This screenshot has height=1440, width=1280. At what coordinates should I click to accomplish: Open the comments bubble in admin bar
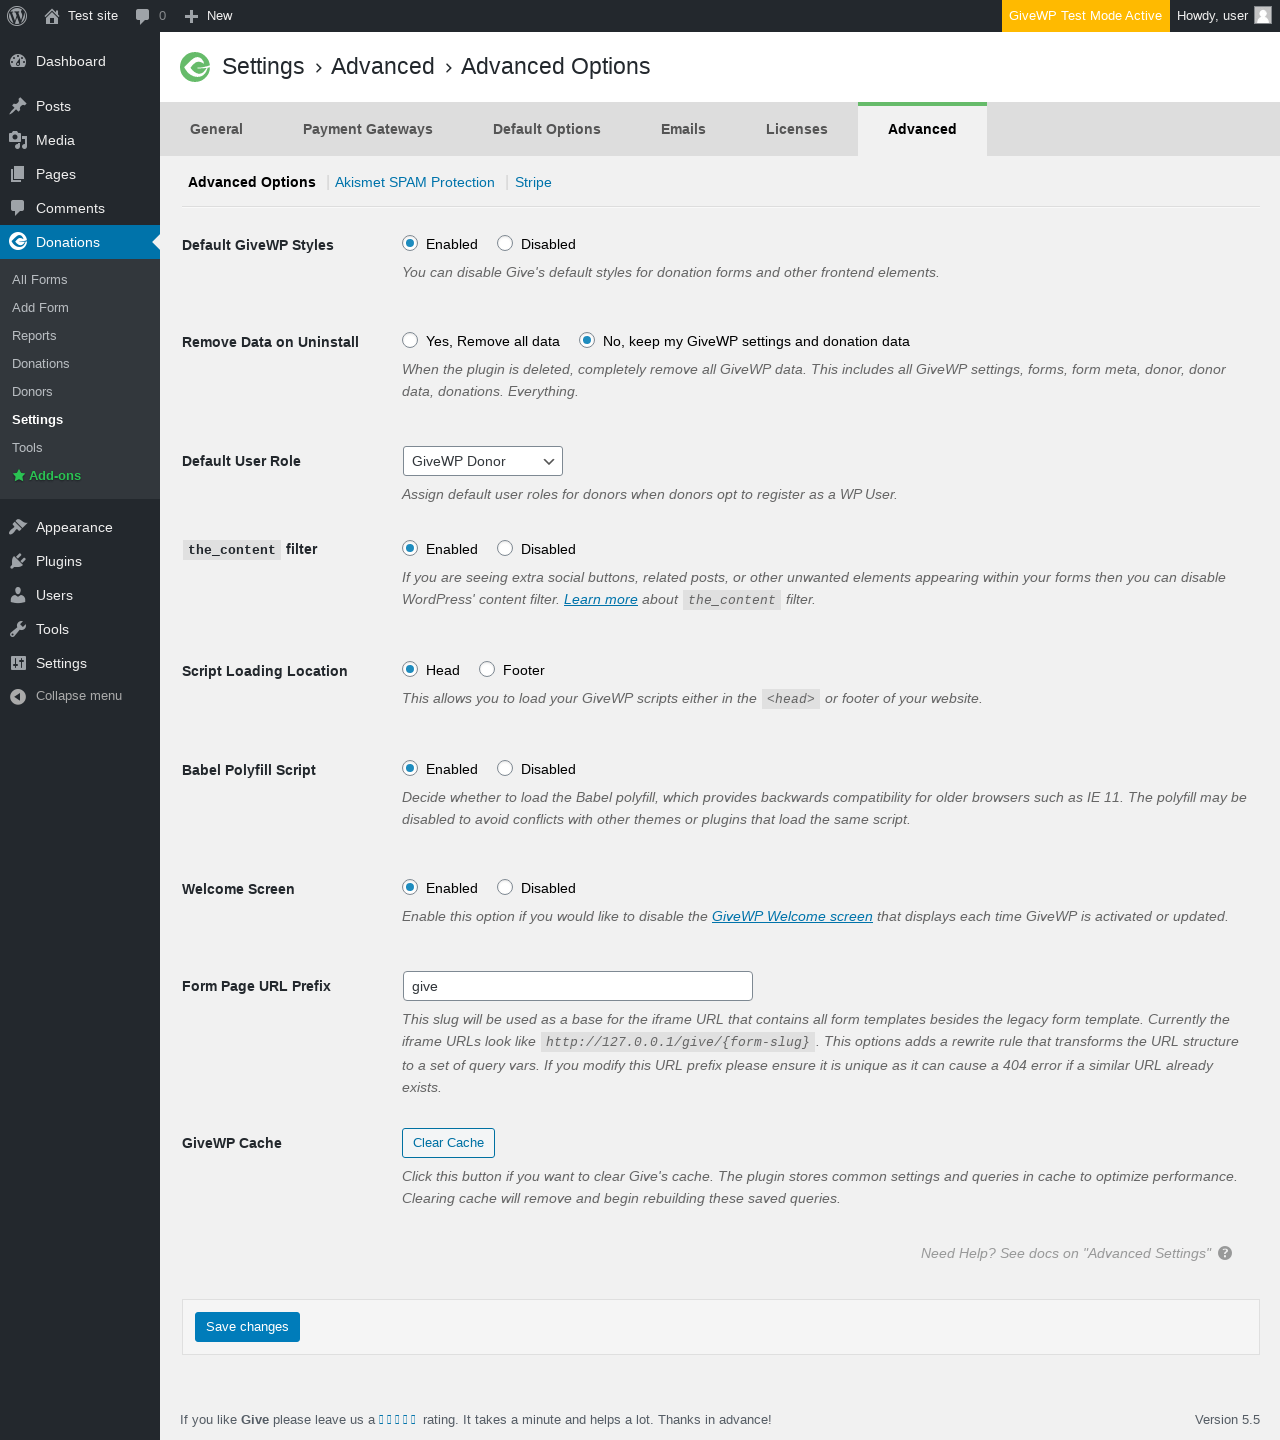point(143,16)
